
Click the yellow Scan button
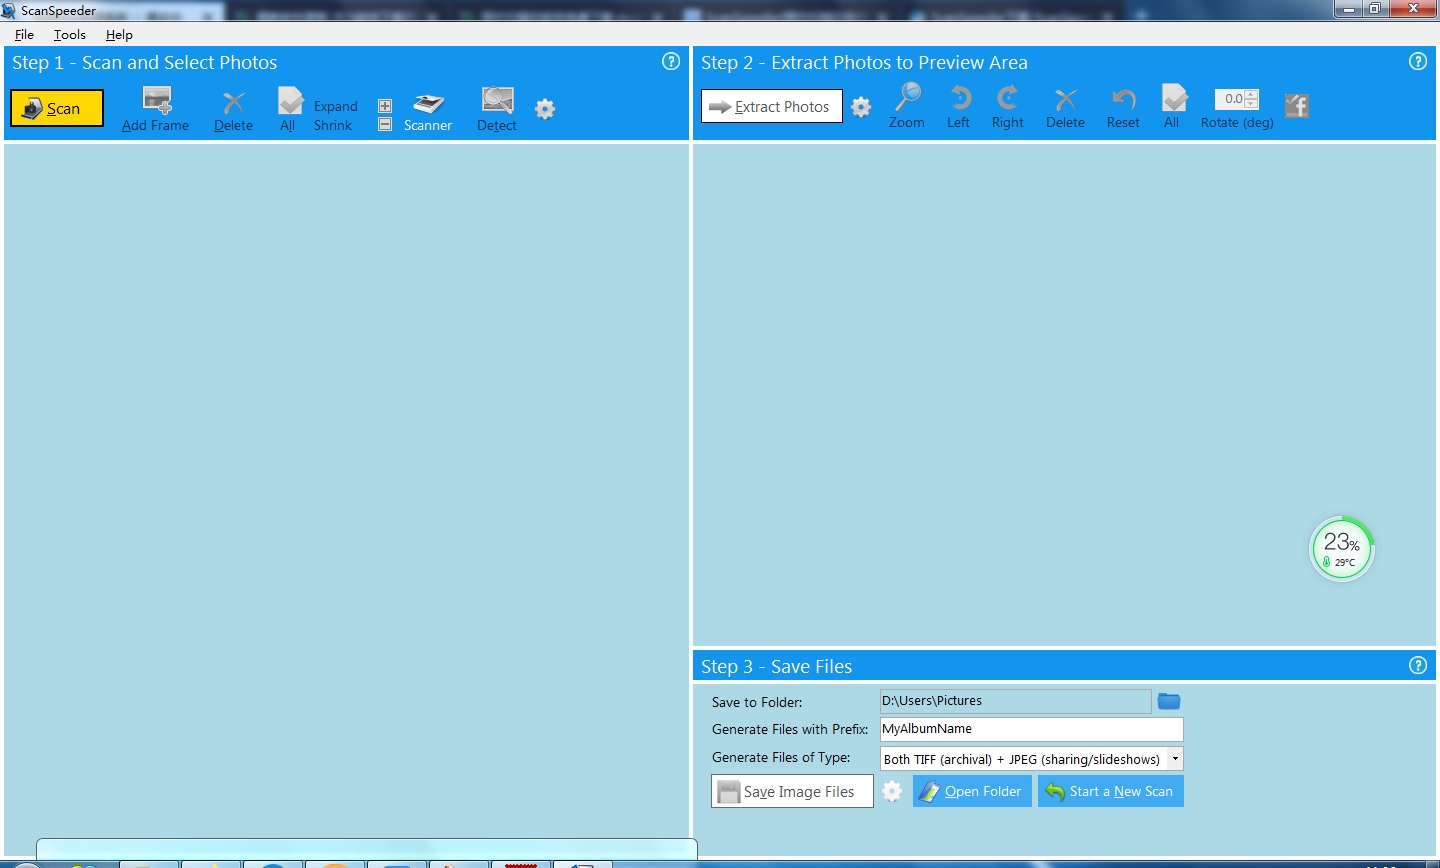pyautogui.click(x=57, y=108)
